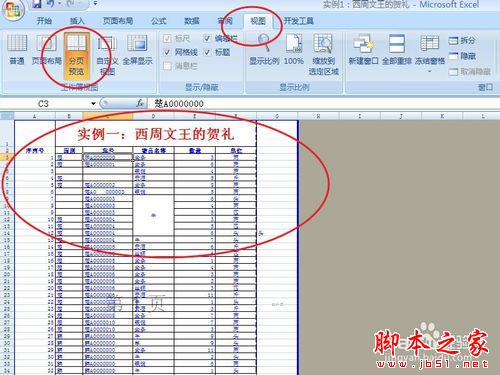The image size is (500, 375).
Task: Click the title cell 实例一：西周文王的贺礼
Action: coord(156,134)
